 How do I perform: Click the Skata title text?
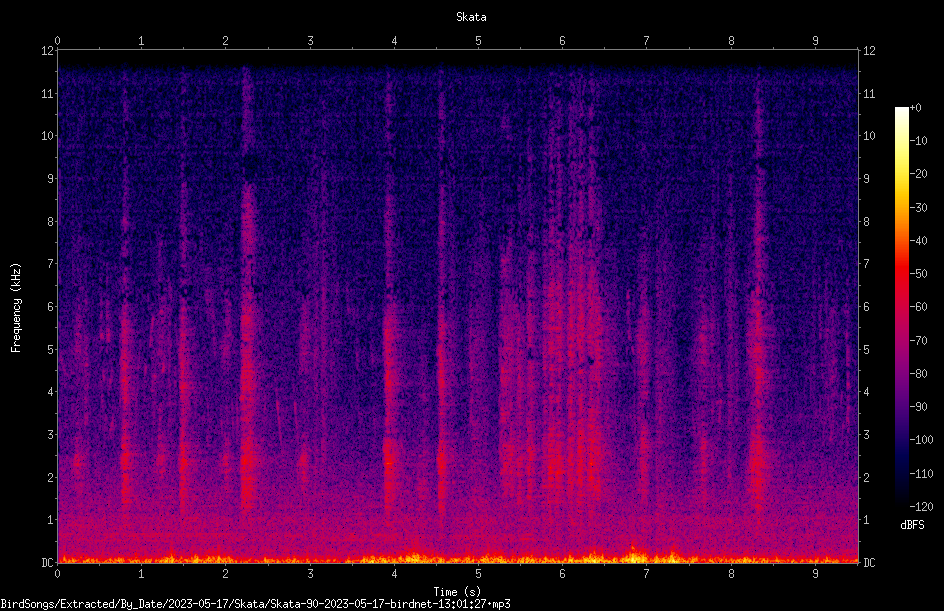pyautogui.click(x=471, y=17)
